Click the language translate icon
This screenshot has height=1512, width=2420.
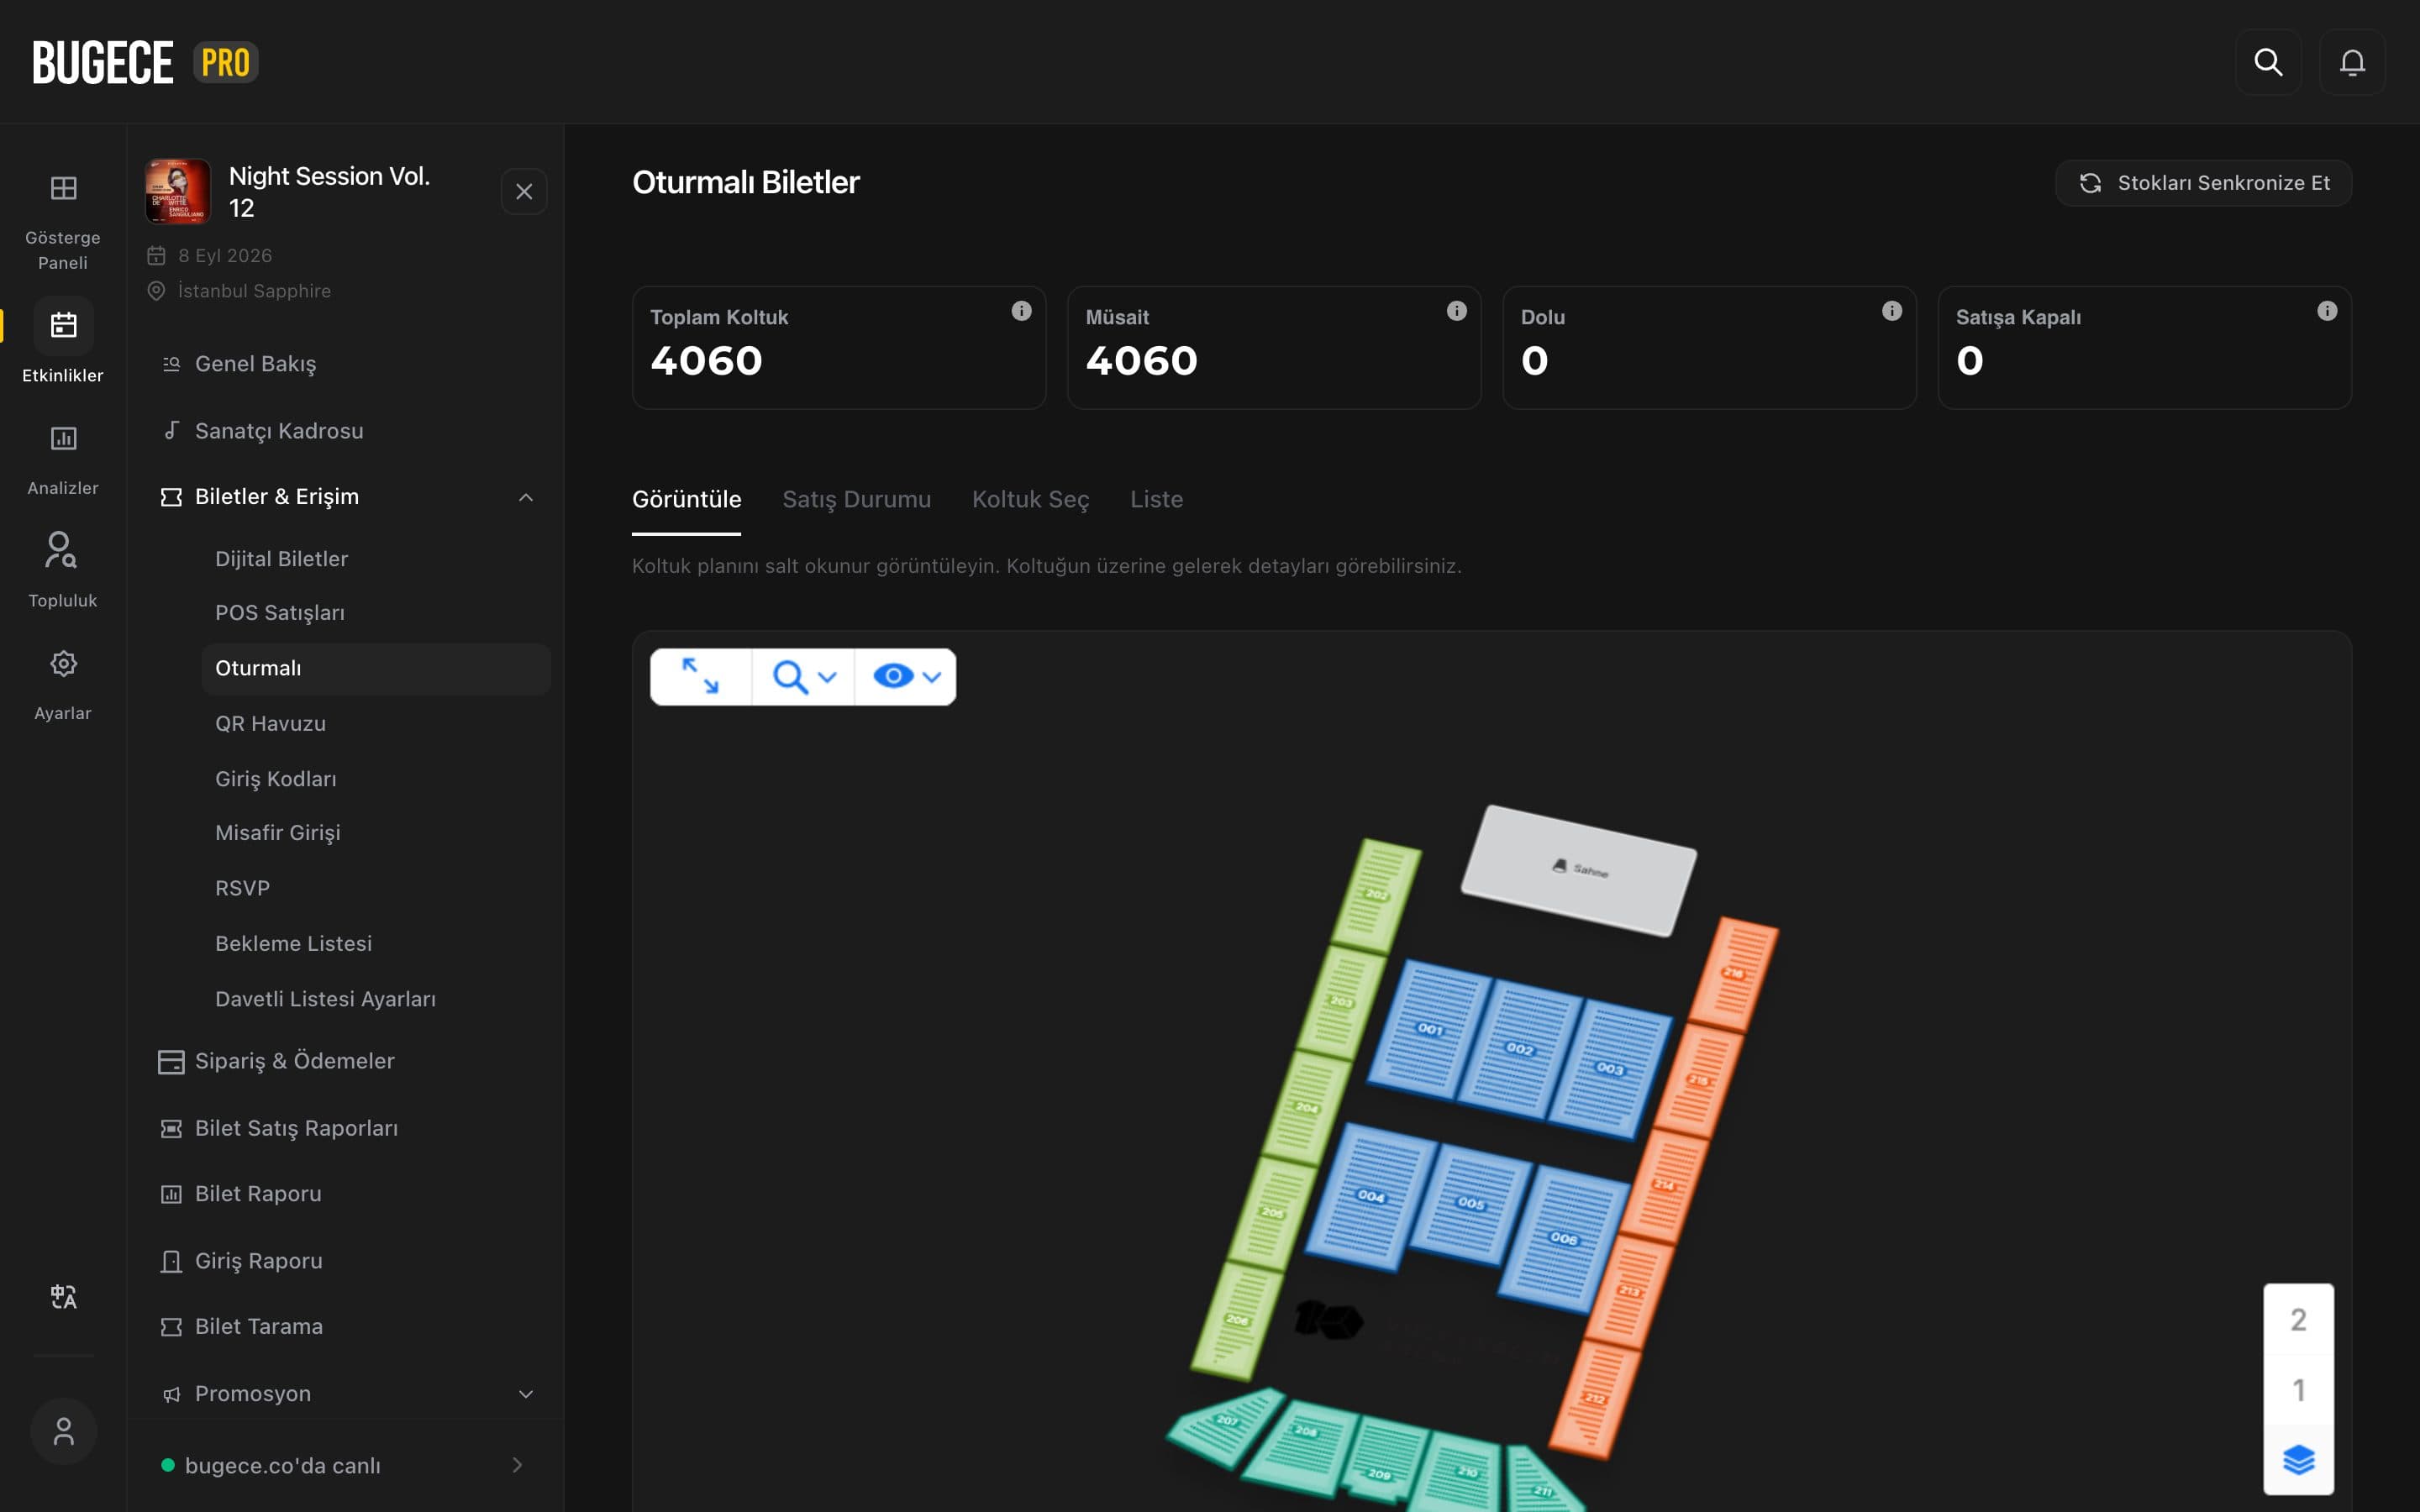(x=63, y=1296)
